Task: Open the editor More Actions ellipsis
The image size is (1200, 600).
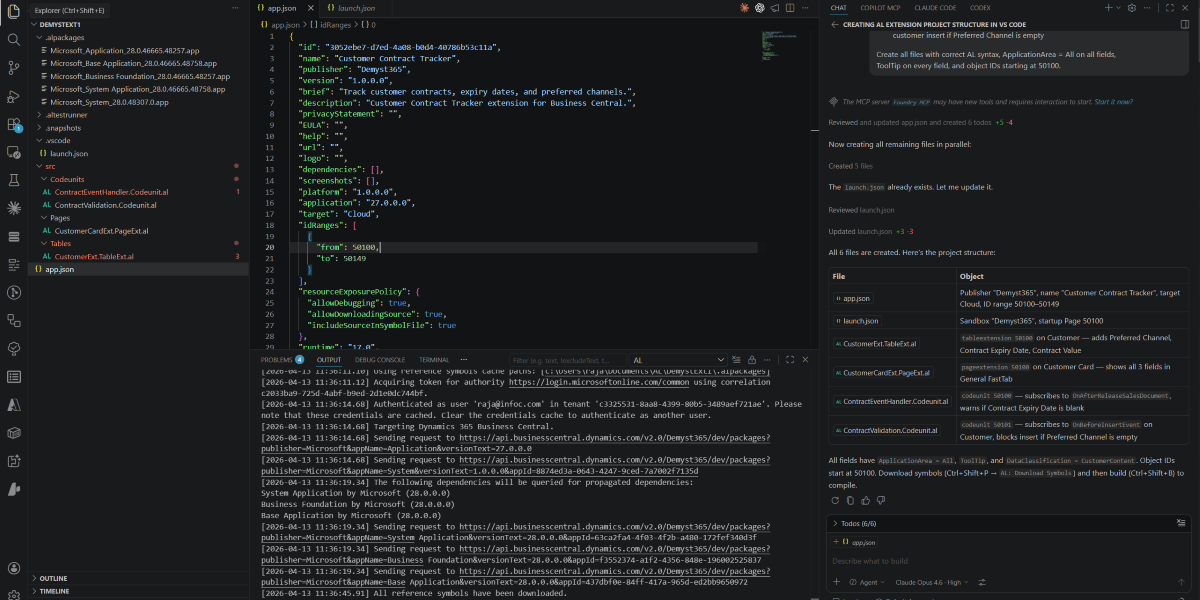Action: coord(805,8)
